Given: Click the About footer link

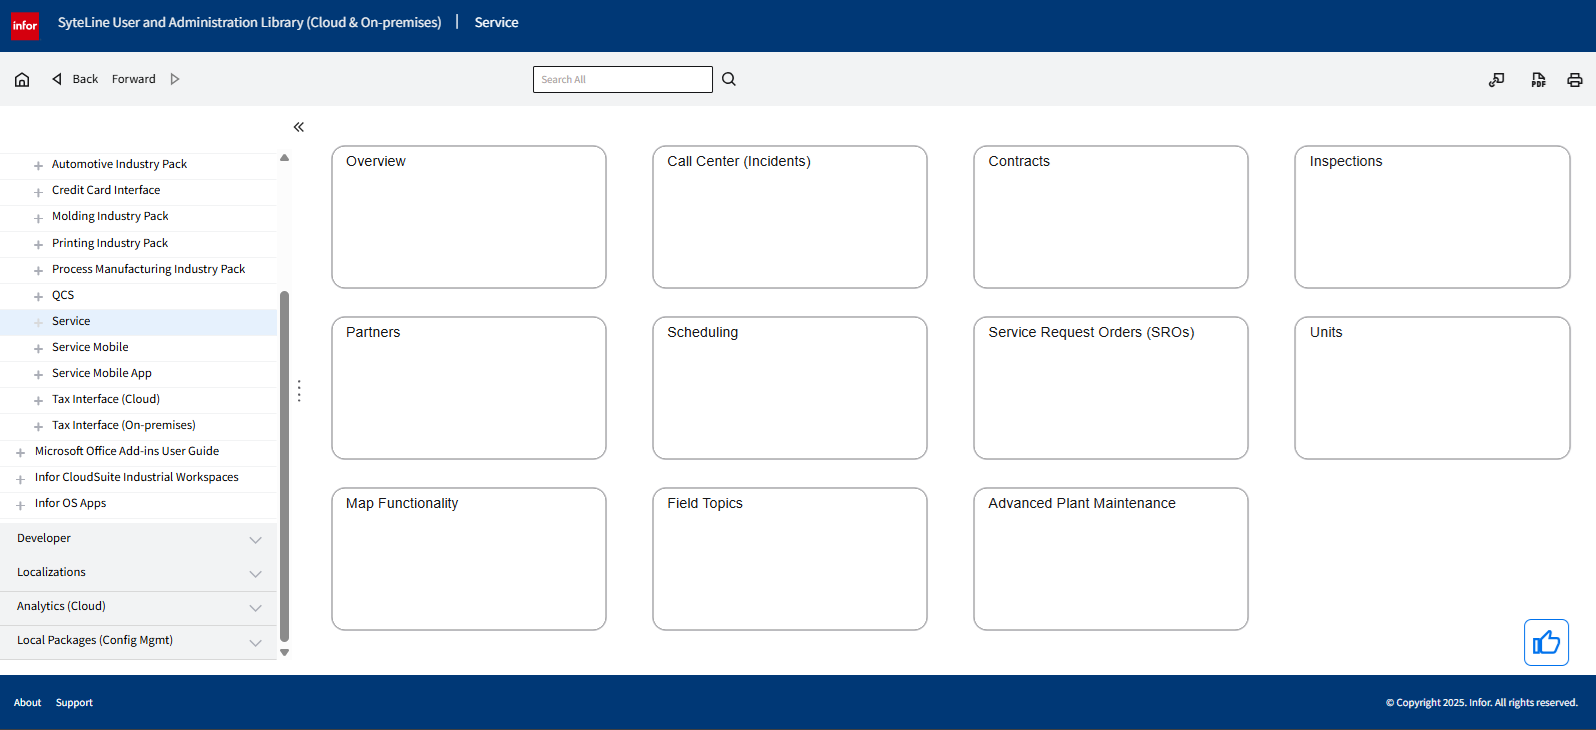Looking at the screenshot, I should pyautogui.click(x=27, y=703).
